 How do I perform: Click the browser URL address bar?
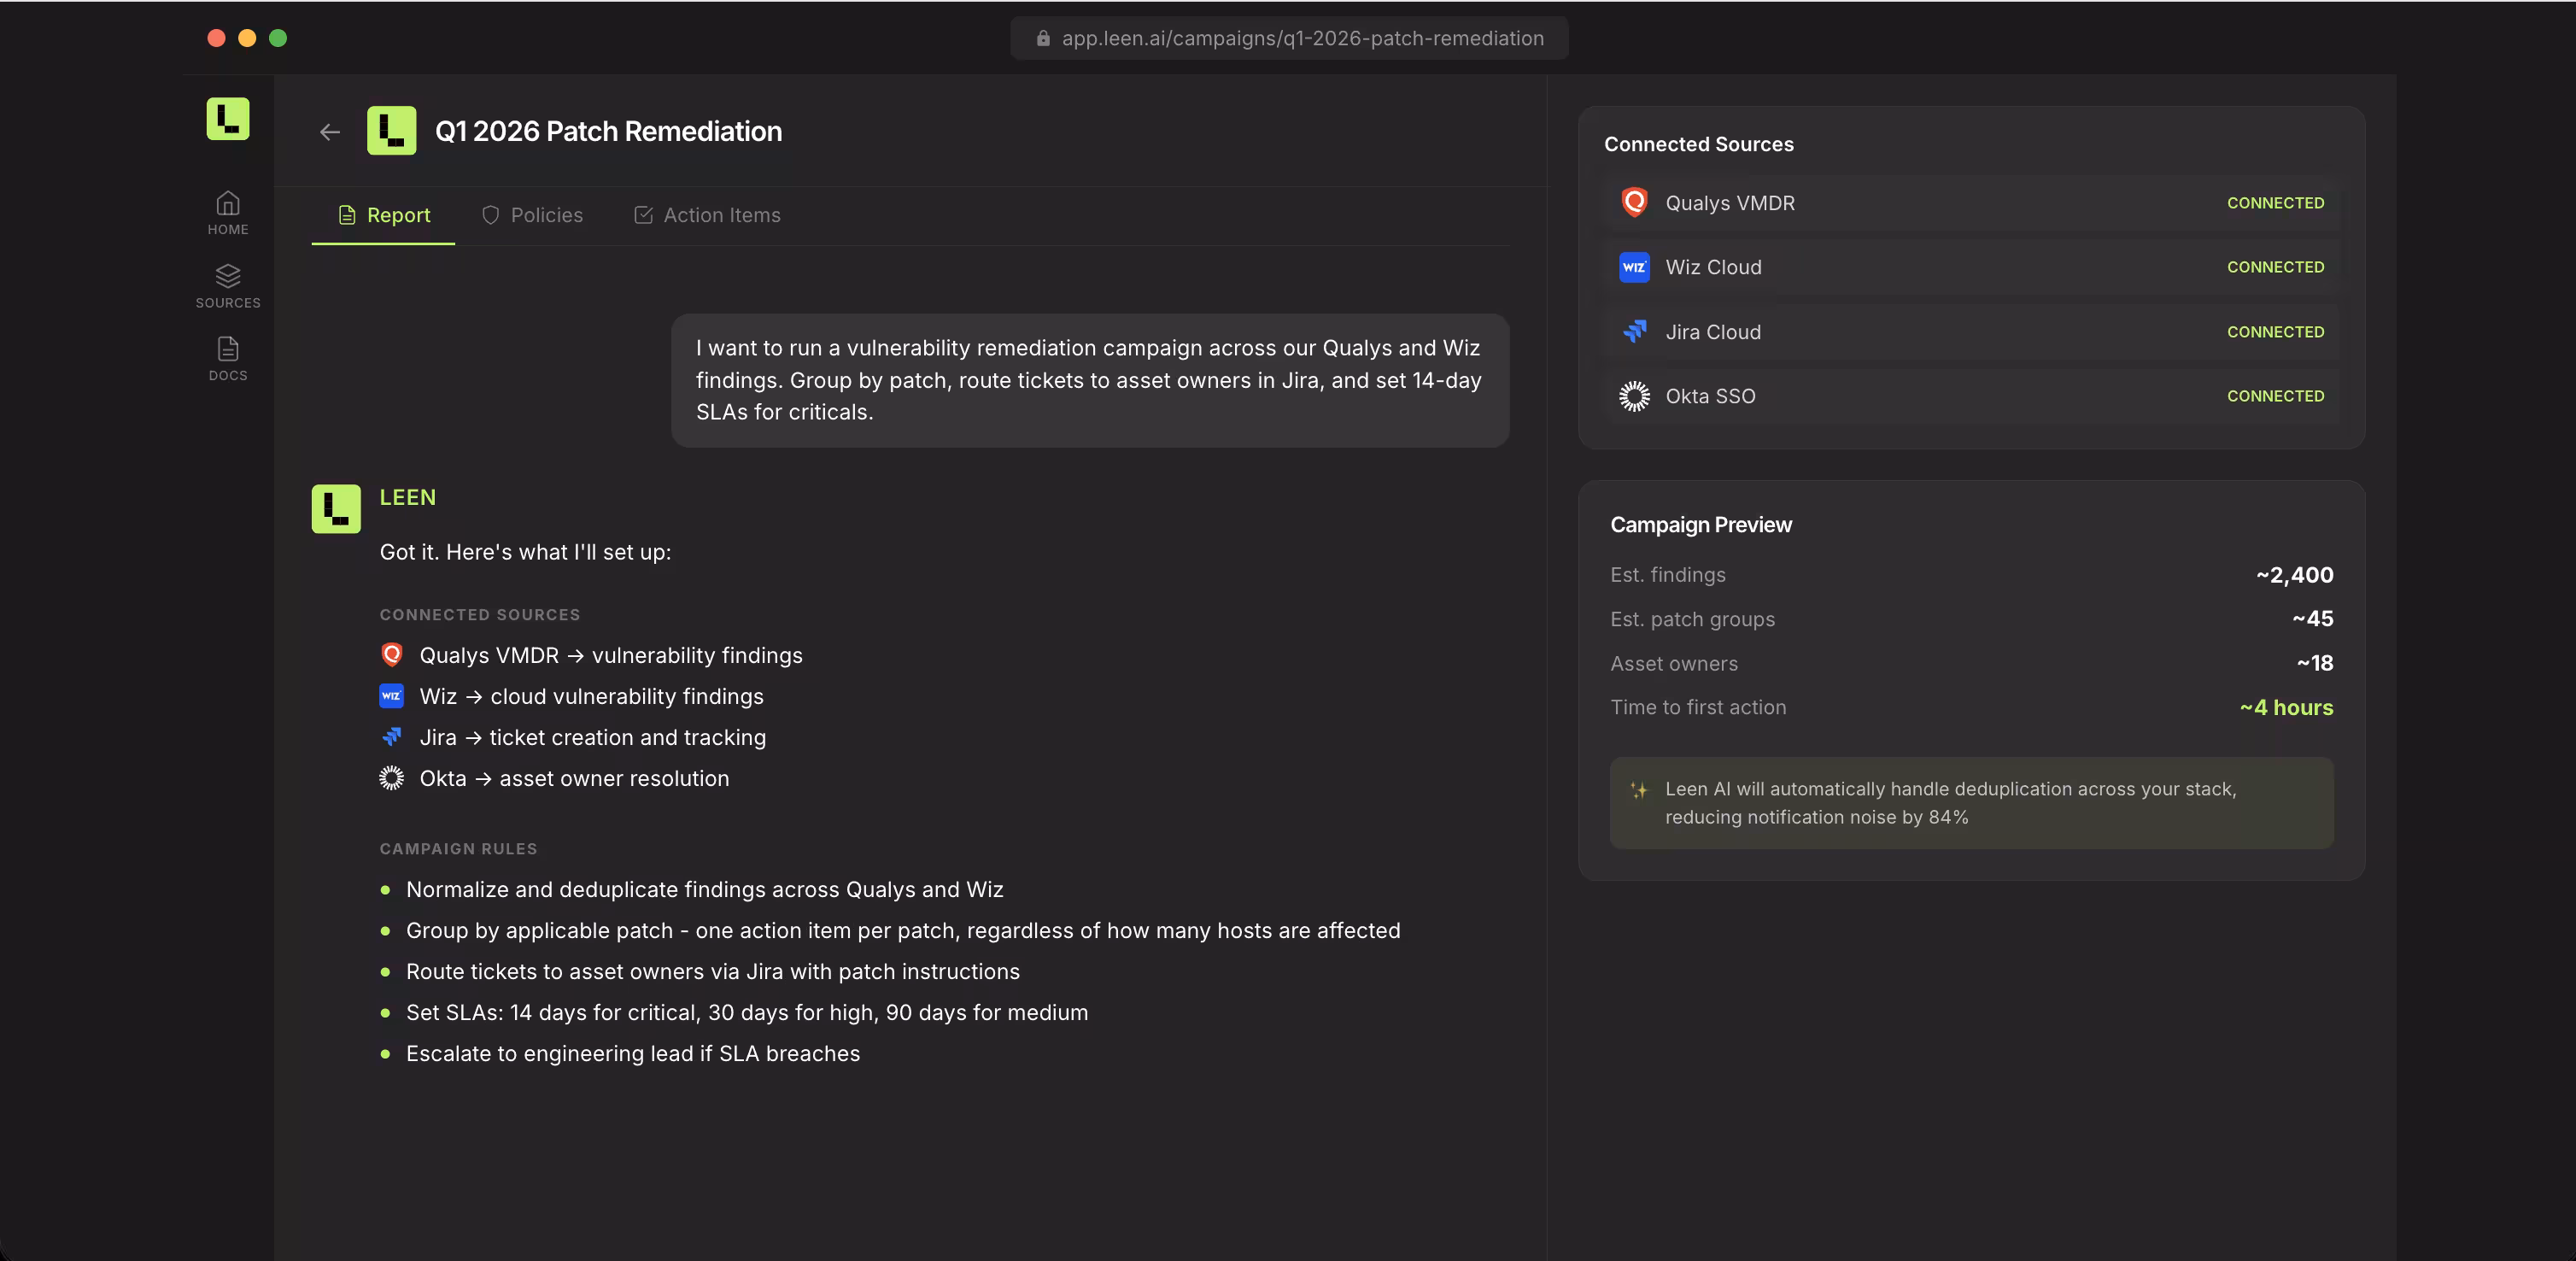(x=1290, y=38)
